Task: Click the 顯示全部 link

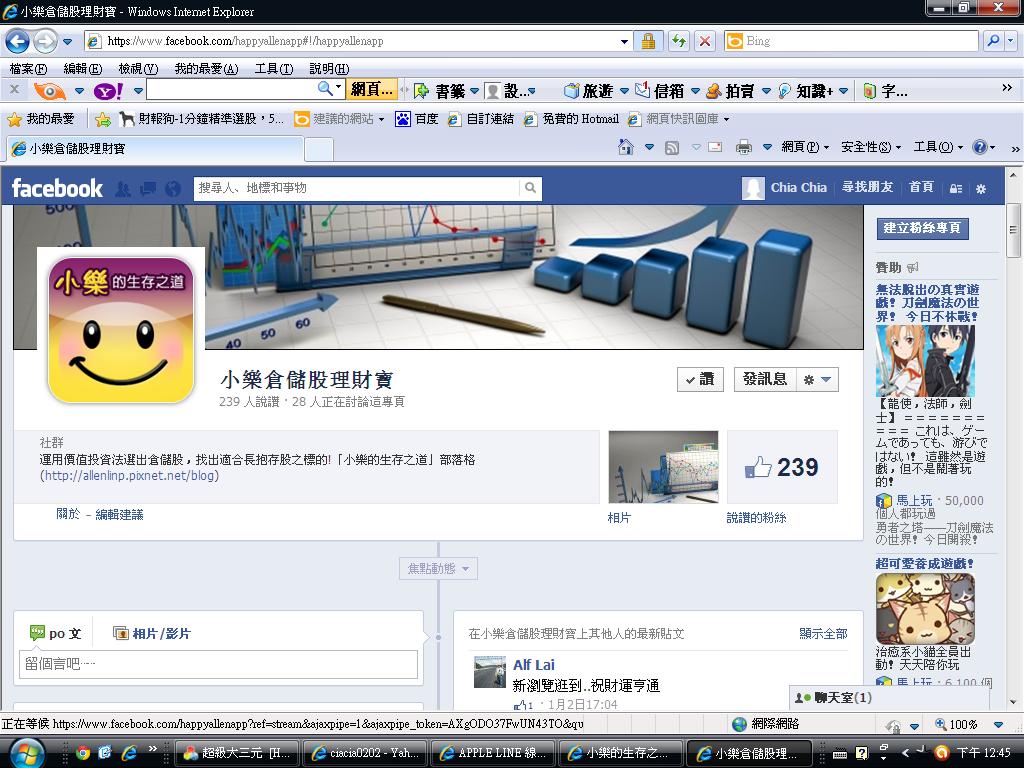Action: pos(823,633)
